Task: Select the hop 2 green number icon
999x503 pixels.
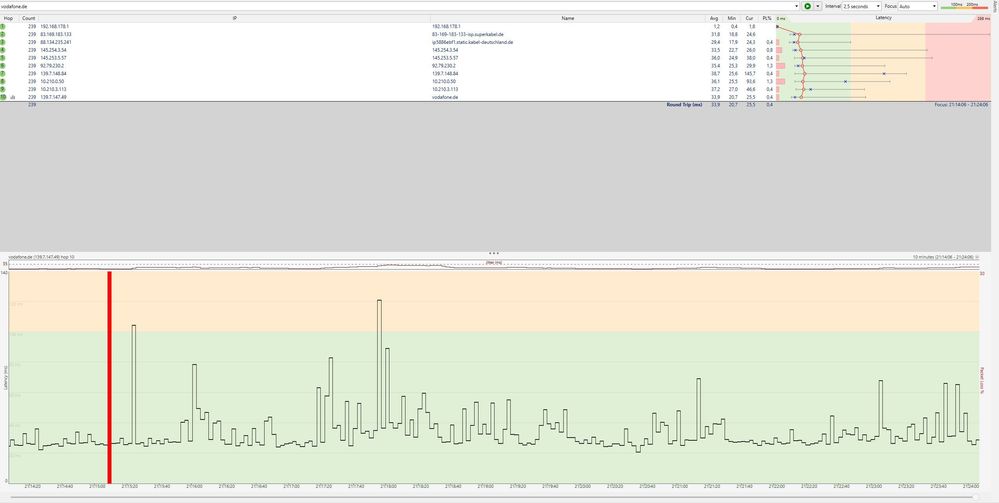Action: click(x=3, y=34)
